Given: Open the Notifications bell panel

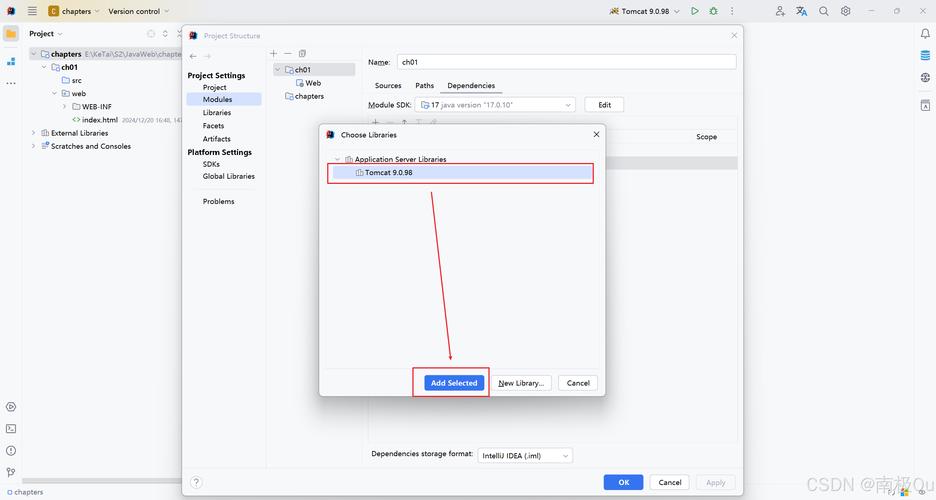Looking at the screenshot, I should pos(925,33).
